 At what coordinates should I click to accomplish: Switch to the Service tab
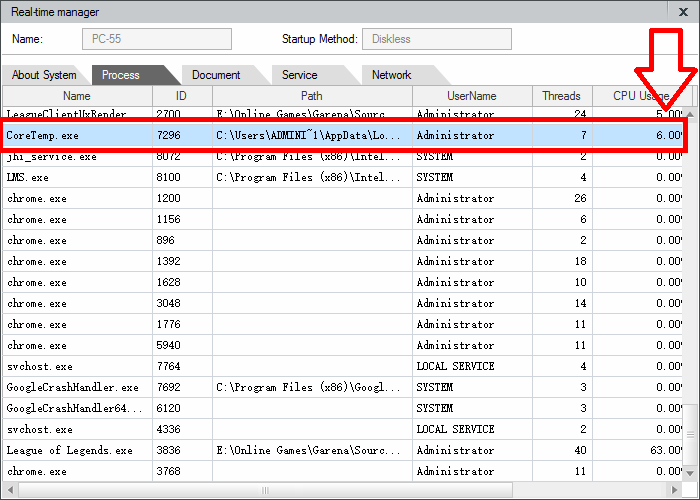[300, 75]
